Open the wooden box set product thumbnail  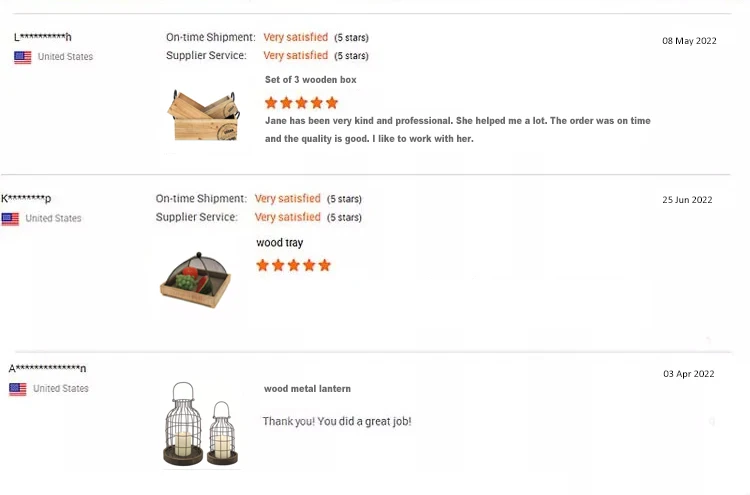pos(204,114)
